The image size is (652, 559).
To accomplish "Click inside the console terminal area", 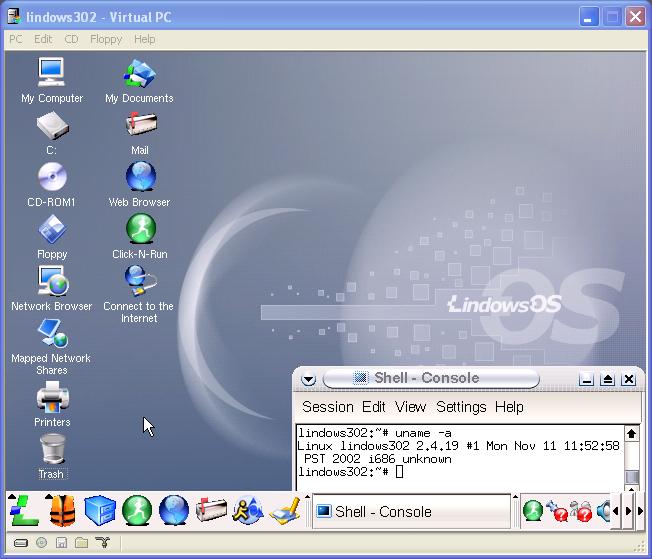I will [460, 458].
